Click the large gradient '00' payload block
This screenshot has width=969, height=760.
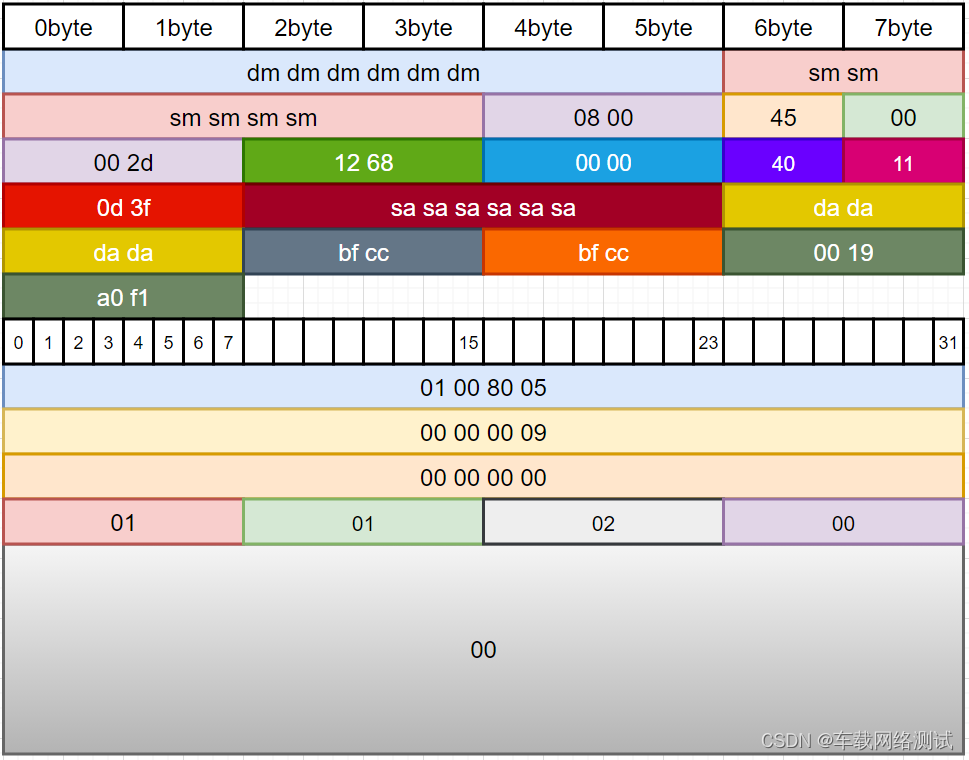point(483,649)
